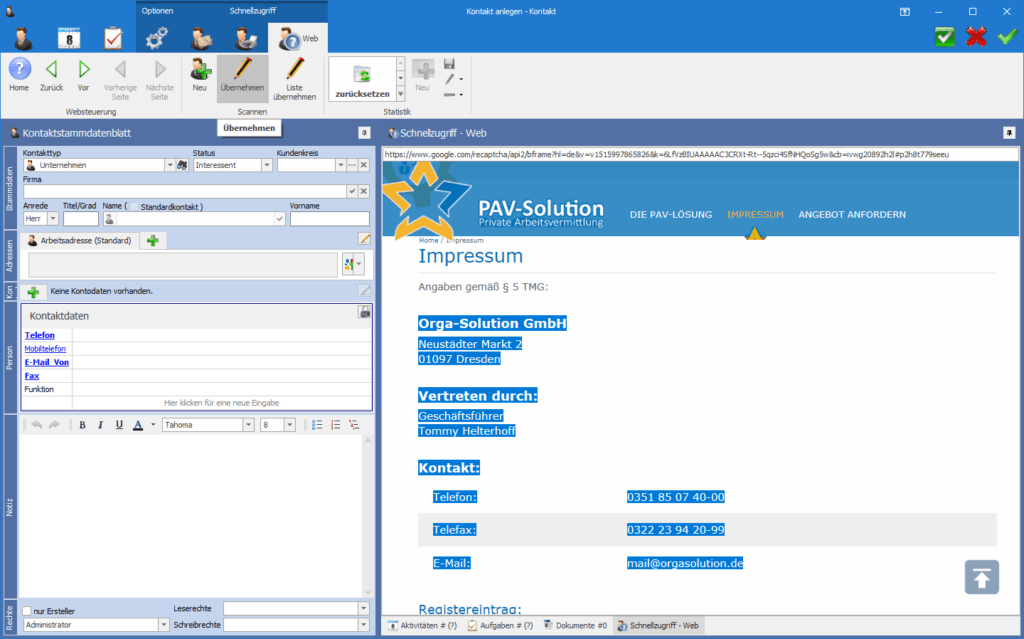Open the Kundenkreis dropdown

(340, 165)
